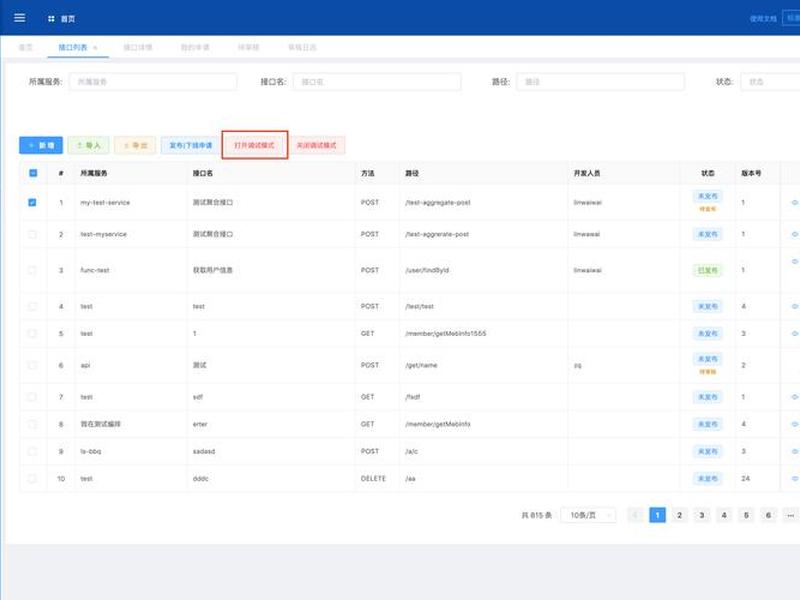The height and width of the screenshot is (600, 800).
Task: Open the 使用文档 link in header
Action: [763, 19]
